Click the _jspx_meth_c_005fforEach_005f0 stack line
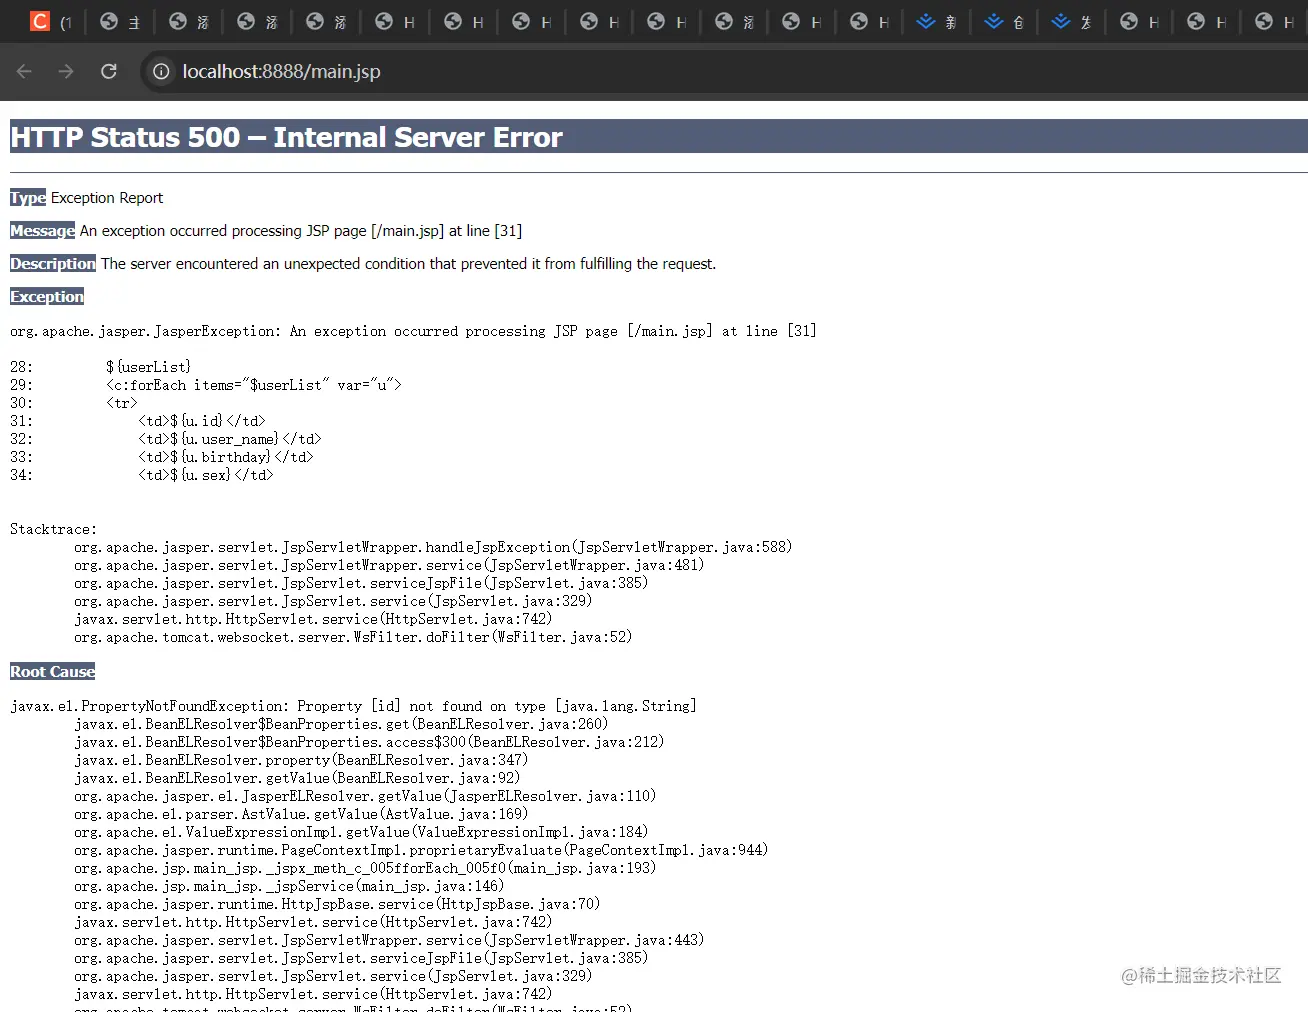This screenshot has width=1308, height=1012. point(365,868)
